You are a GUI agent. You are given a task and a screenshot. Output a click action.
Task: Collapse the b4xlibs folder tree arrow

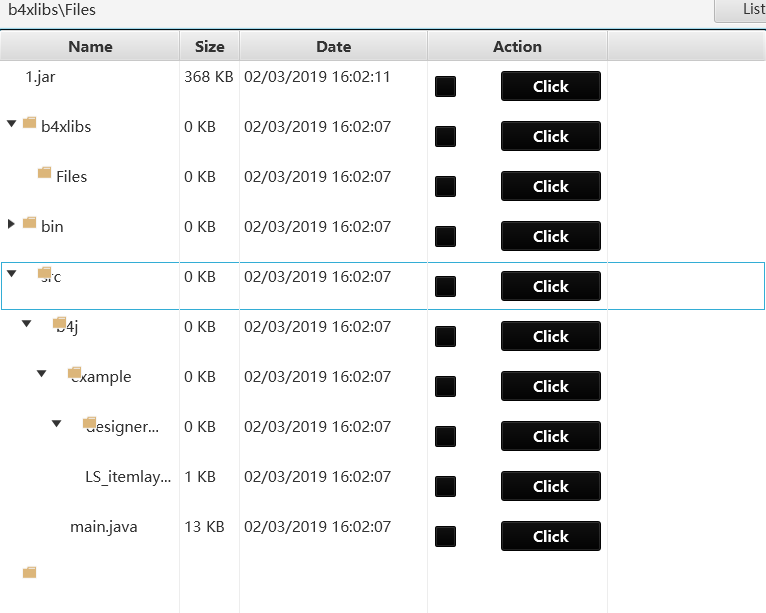11,124
